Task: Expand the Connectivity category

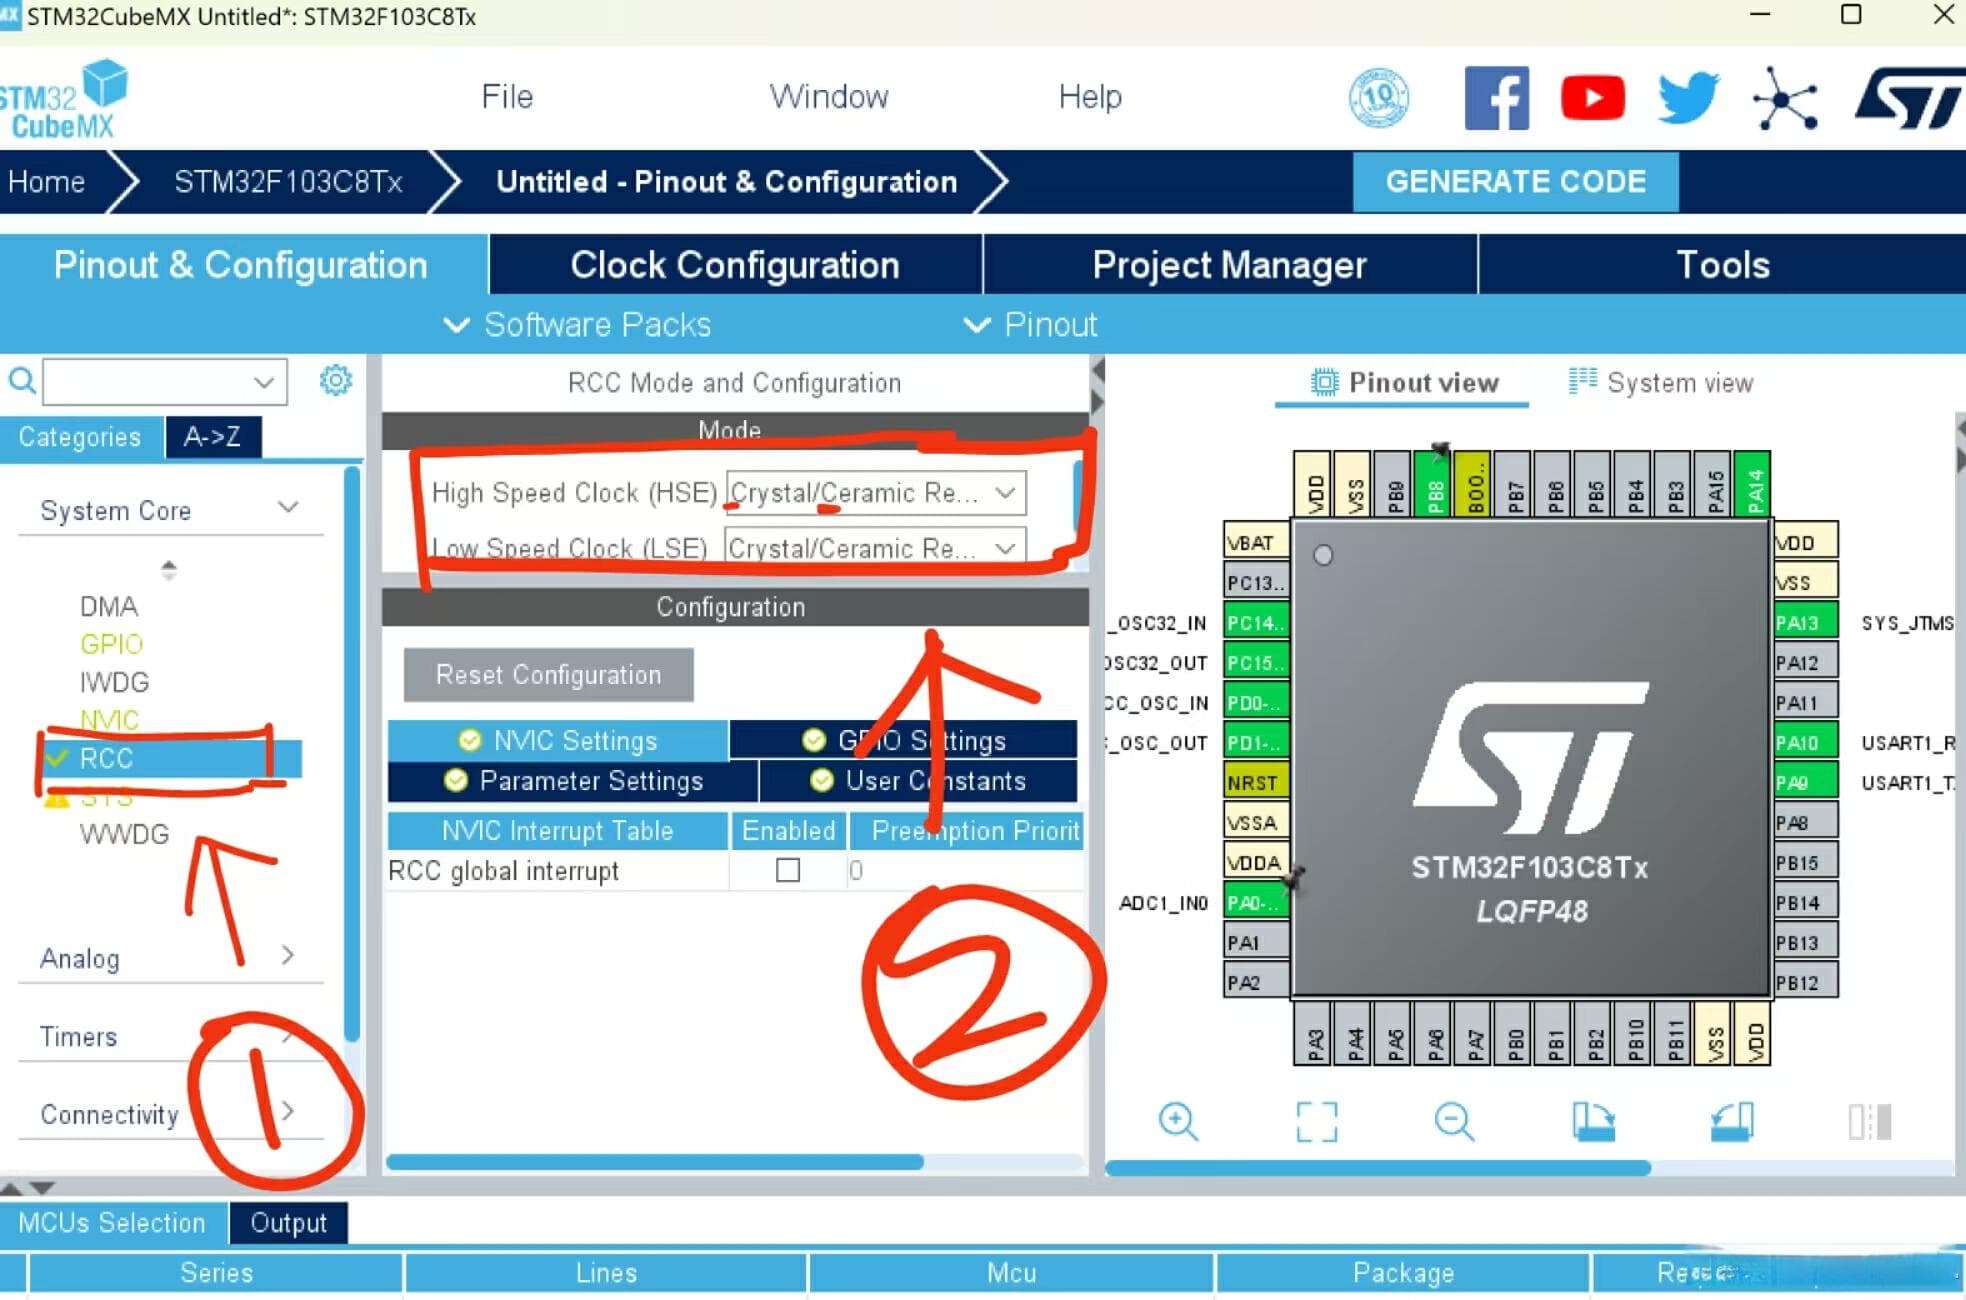Action: [x=288, y=1111]
